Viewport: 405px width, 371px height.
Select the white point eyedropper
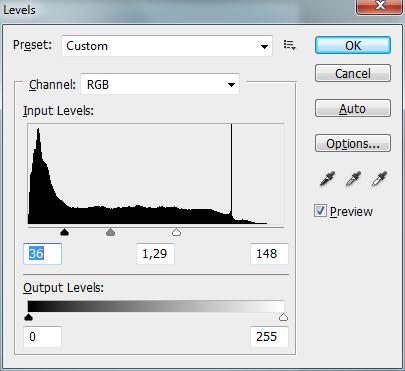coord(379,179)
